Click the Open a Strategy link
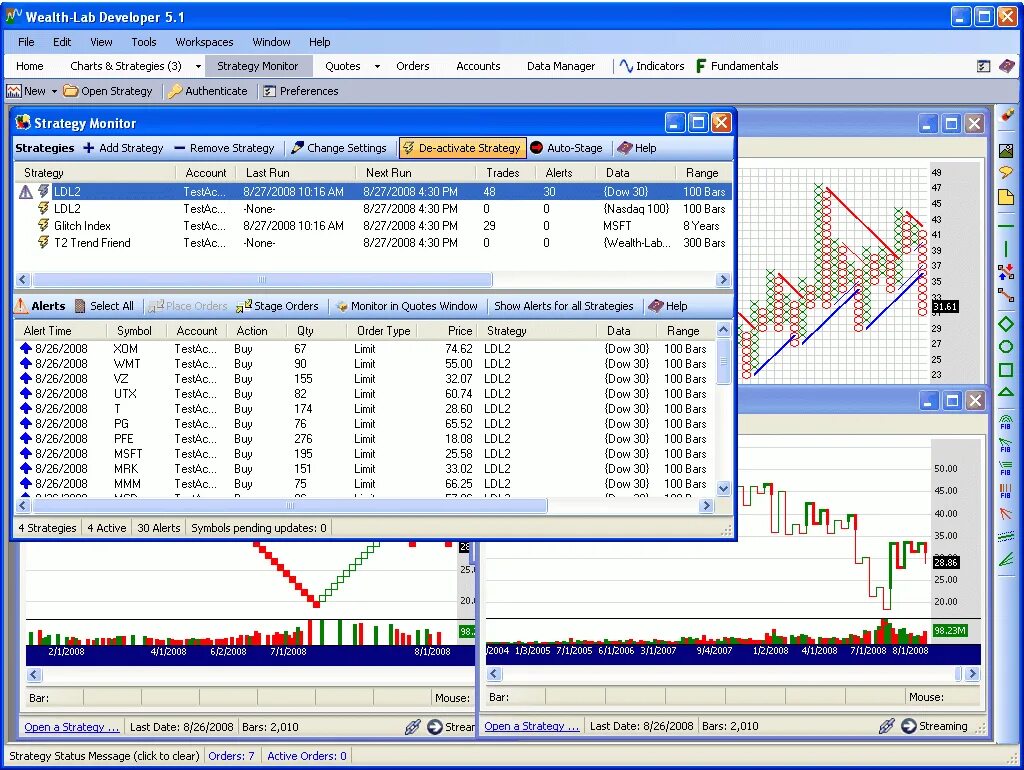1024x770 pixels. [x=70, y=726]
